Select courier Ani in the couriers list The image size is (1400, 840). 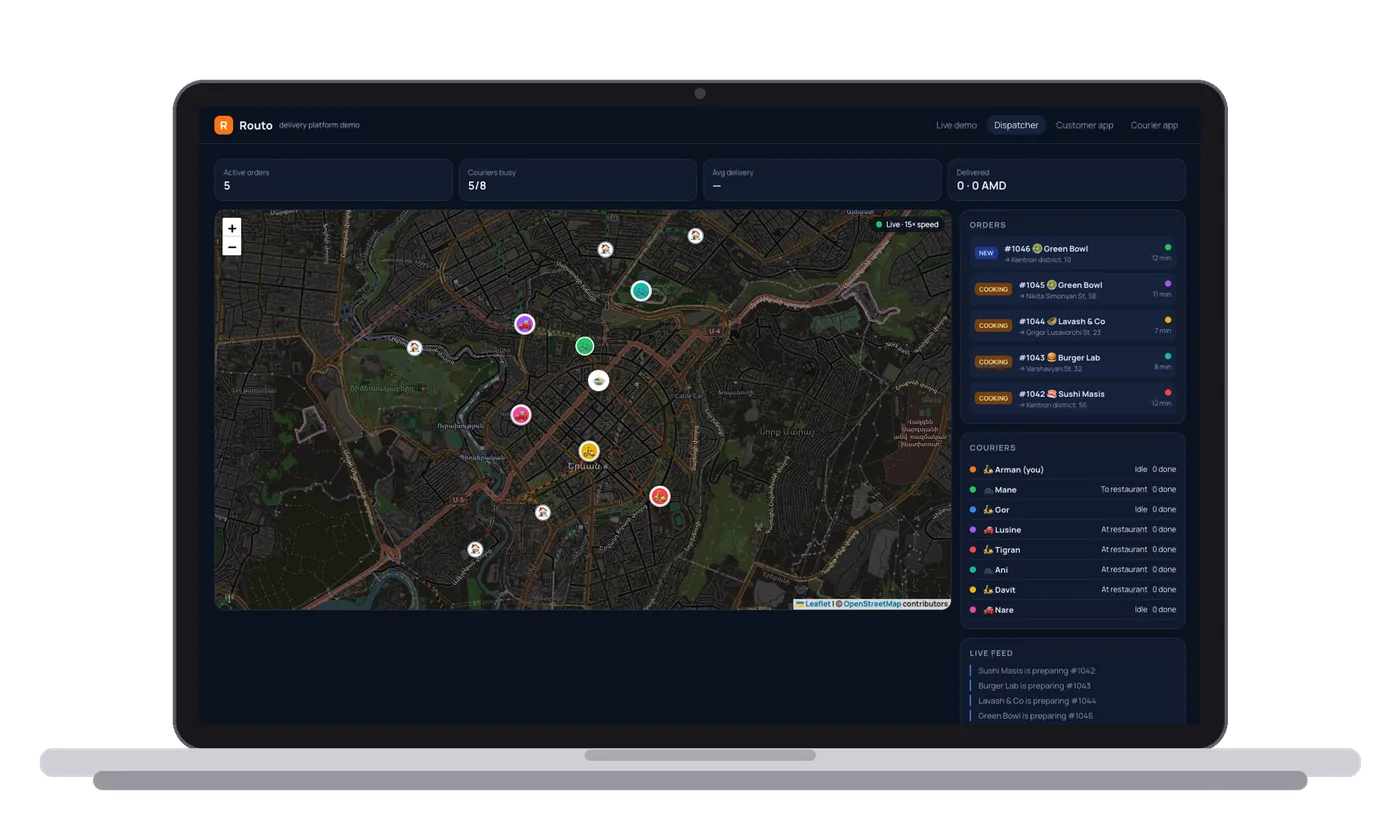click(1073, 570)
